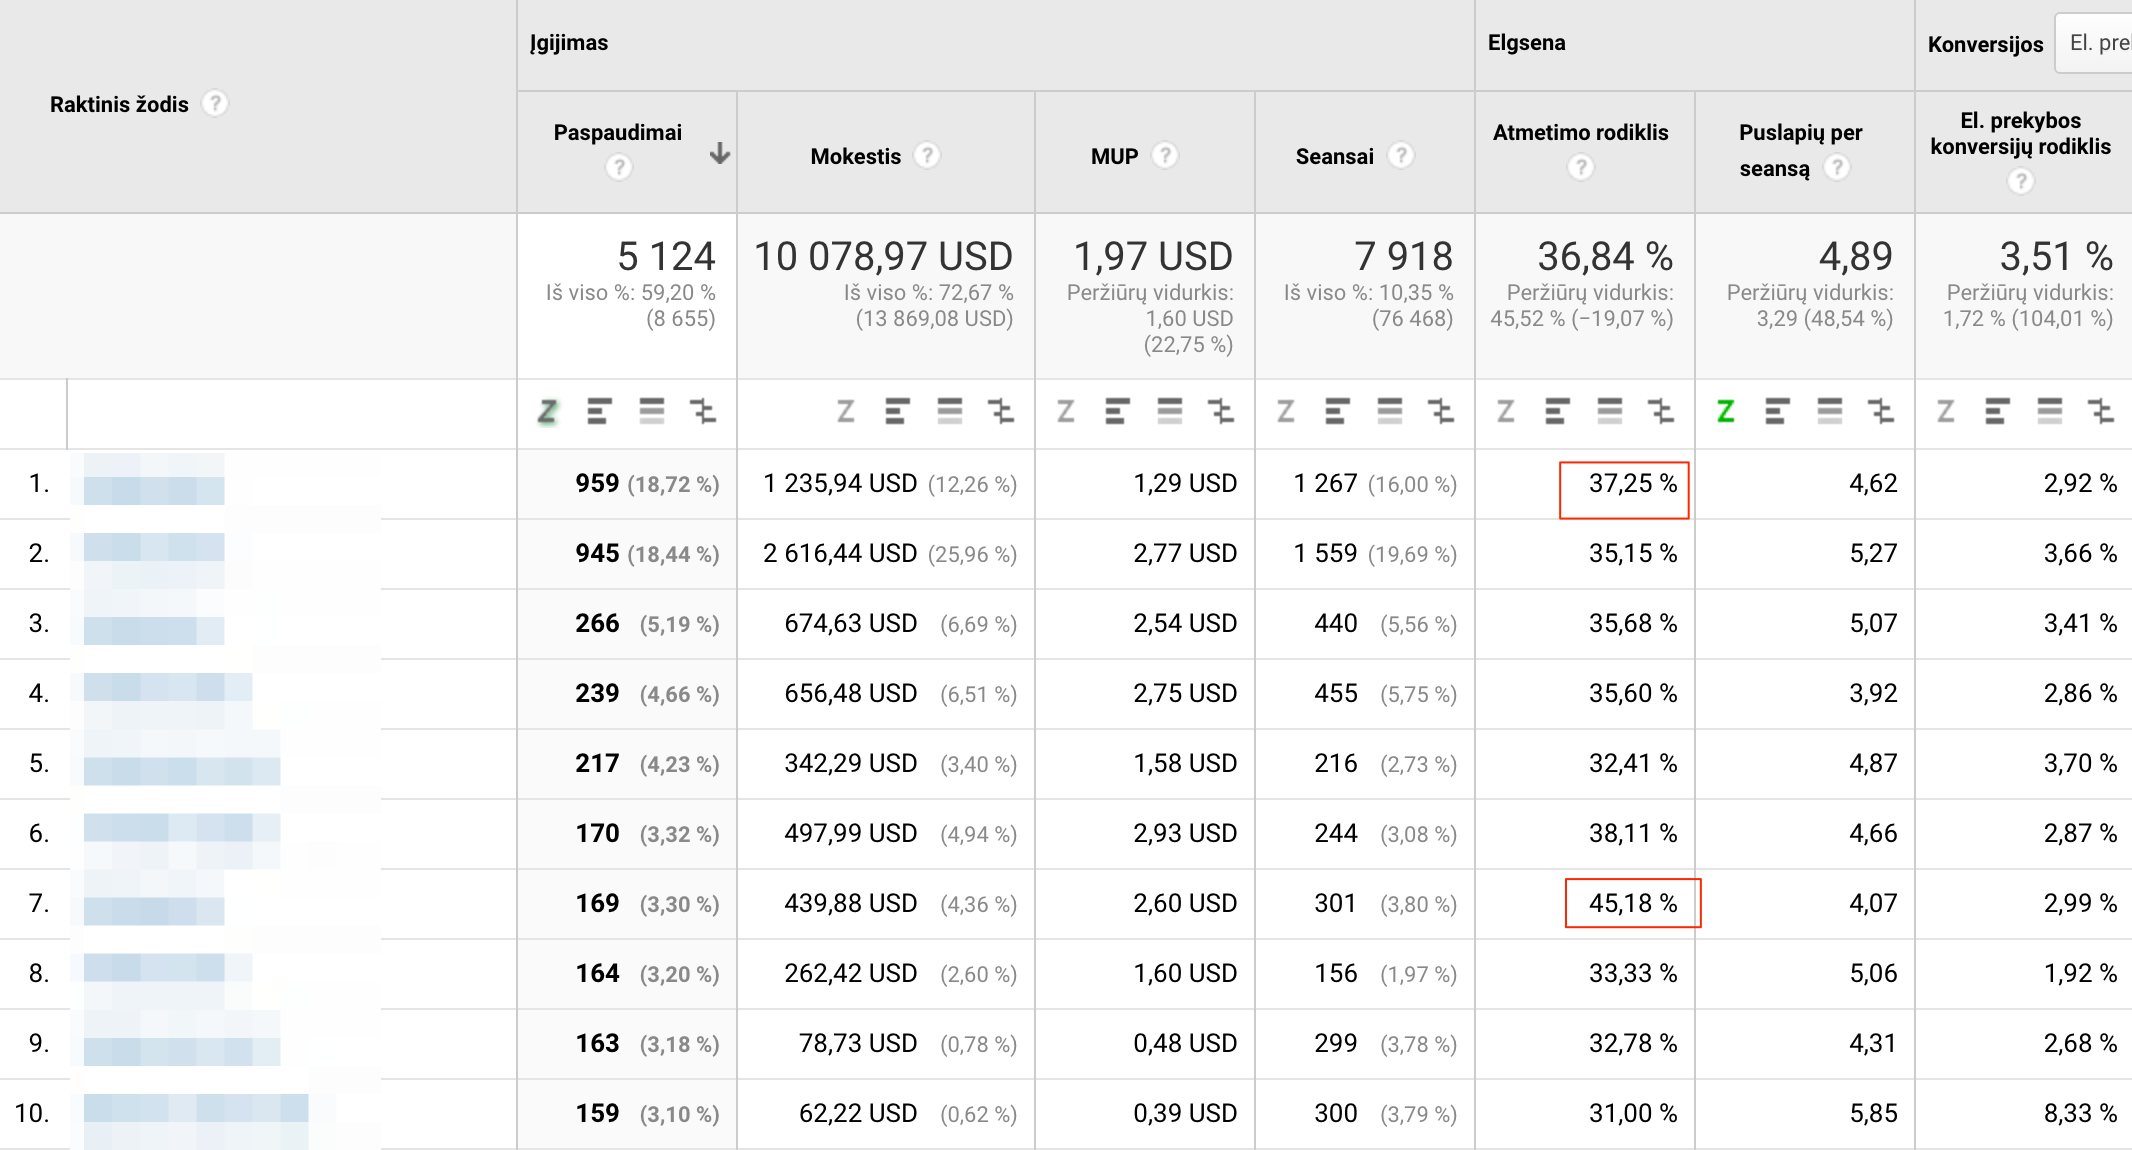Sort the table by the Seansai column header
2132x1150 pixels.
[x=1334, y=156]
